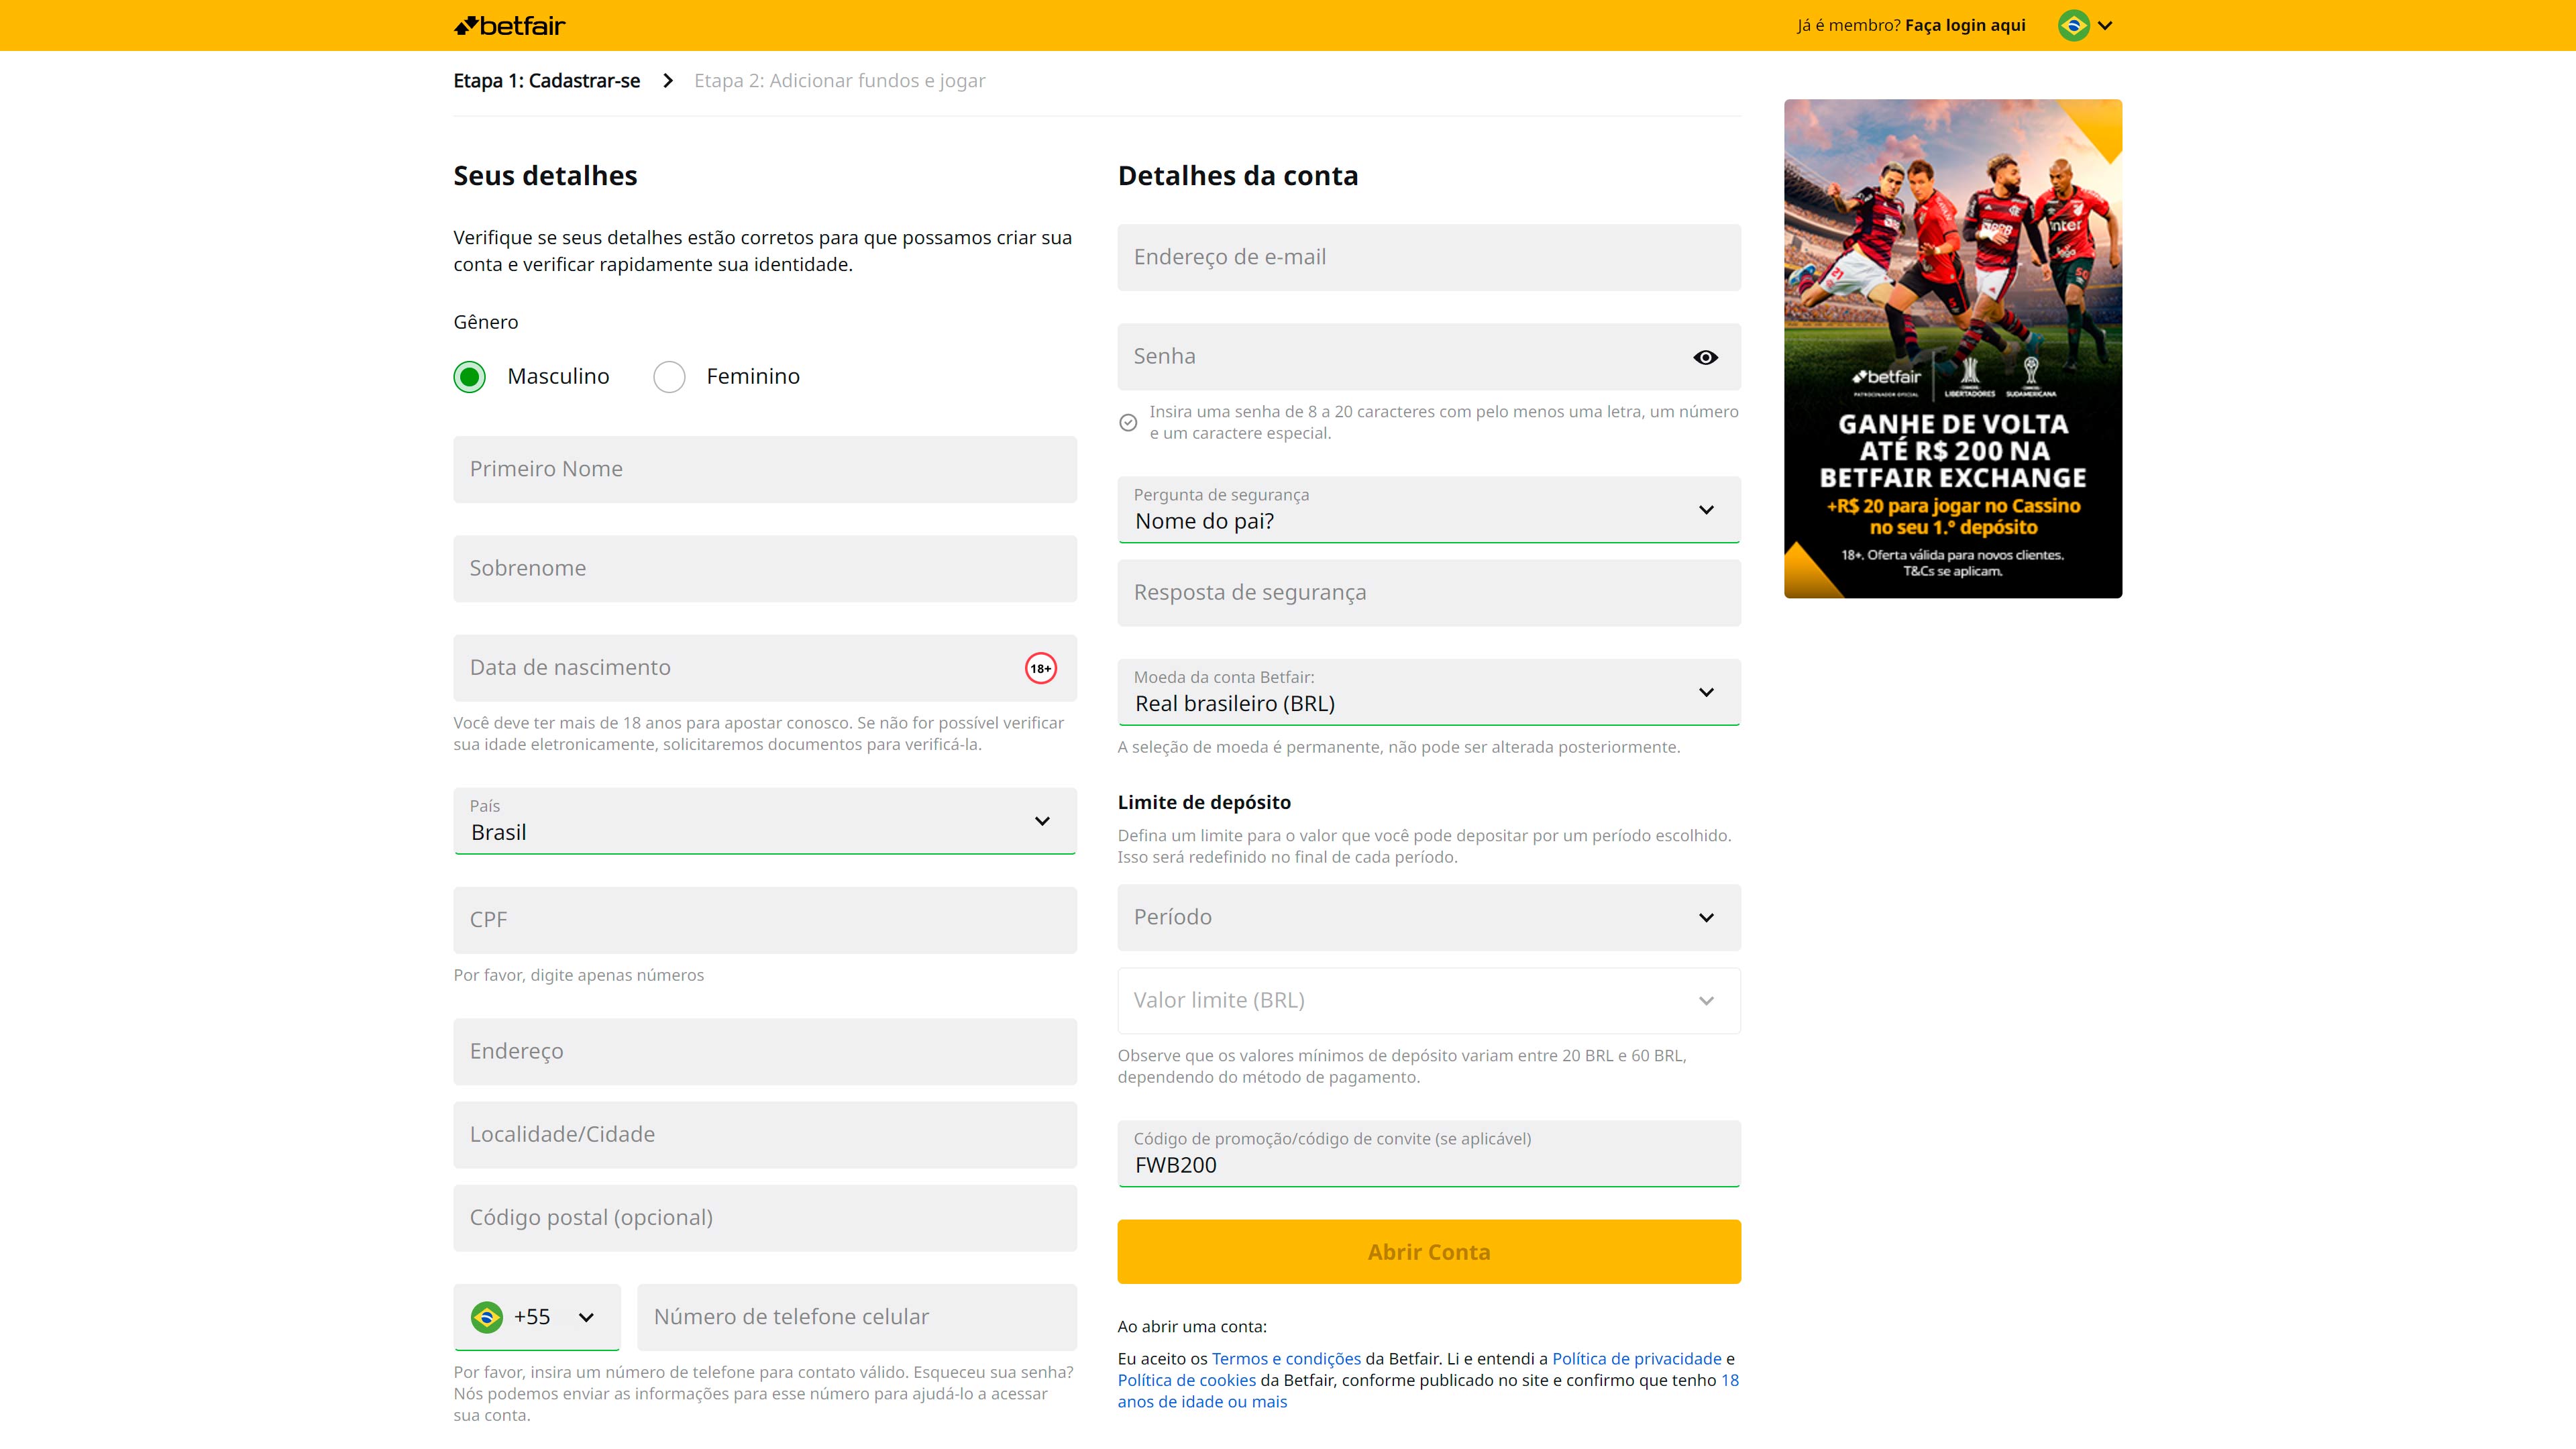Click the Gênero label
Screen dimensions: 2576x1449
486,322
